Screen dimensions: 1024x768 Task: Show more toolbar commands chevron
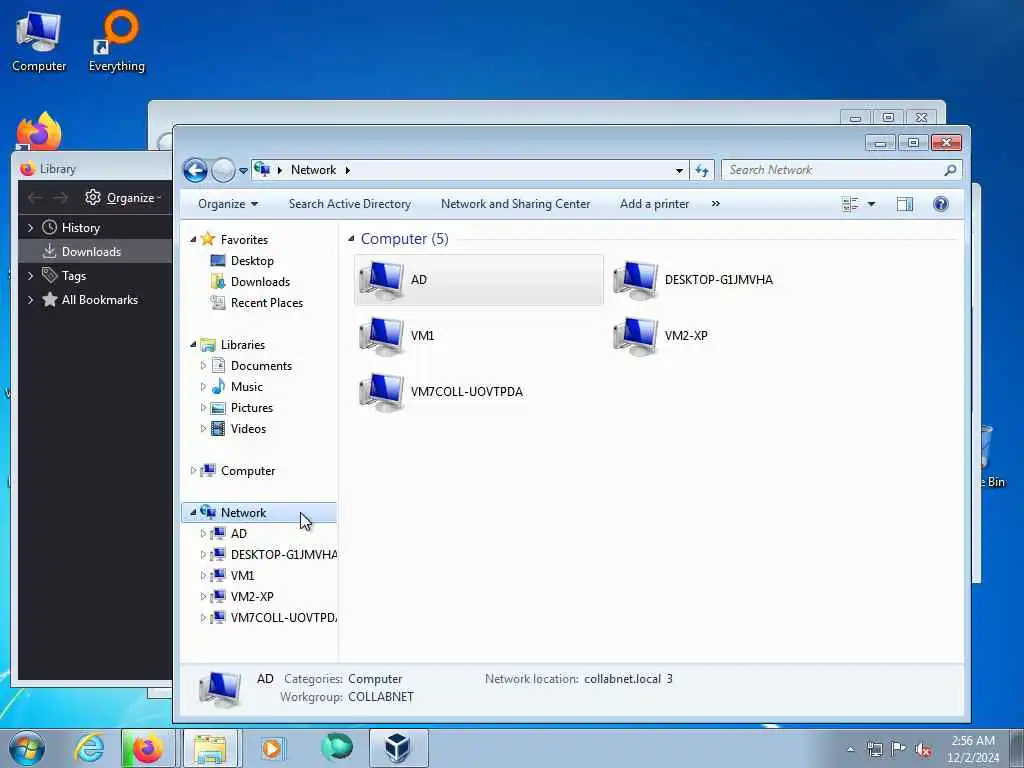pyautogui.click(x=716, y=204)
